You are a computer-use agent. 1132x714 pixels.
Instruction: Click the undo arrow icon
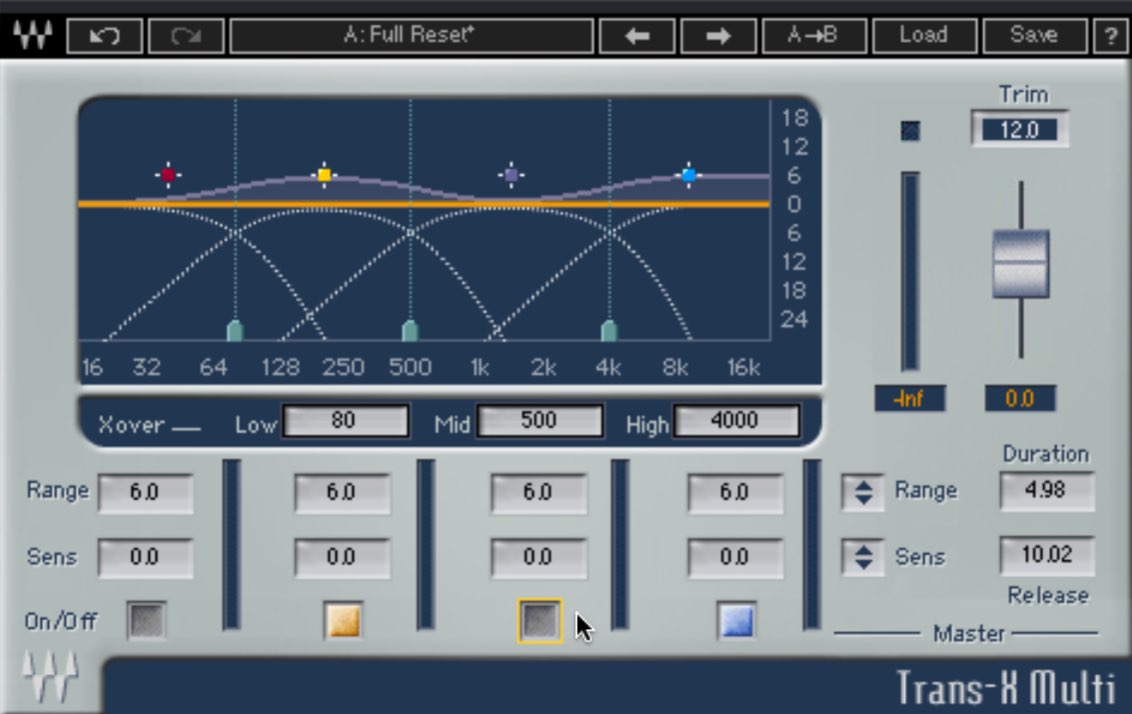[x=104, y=35]
